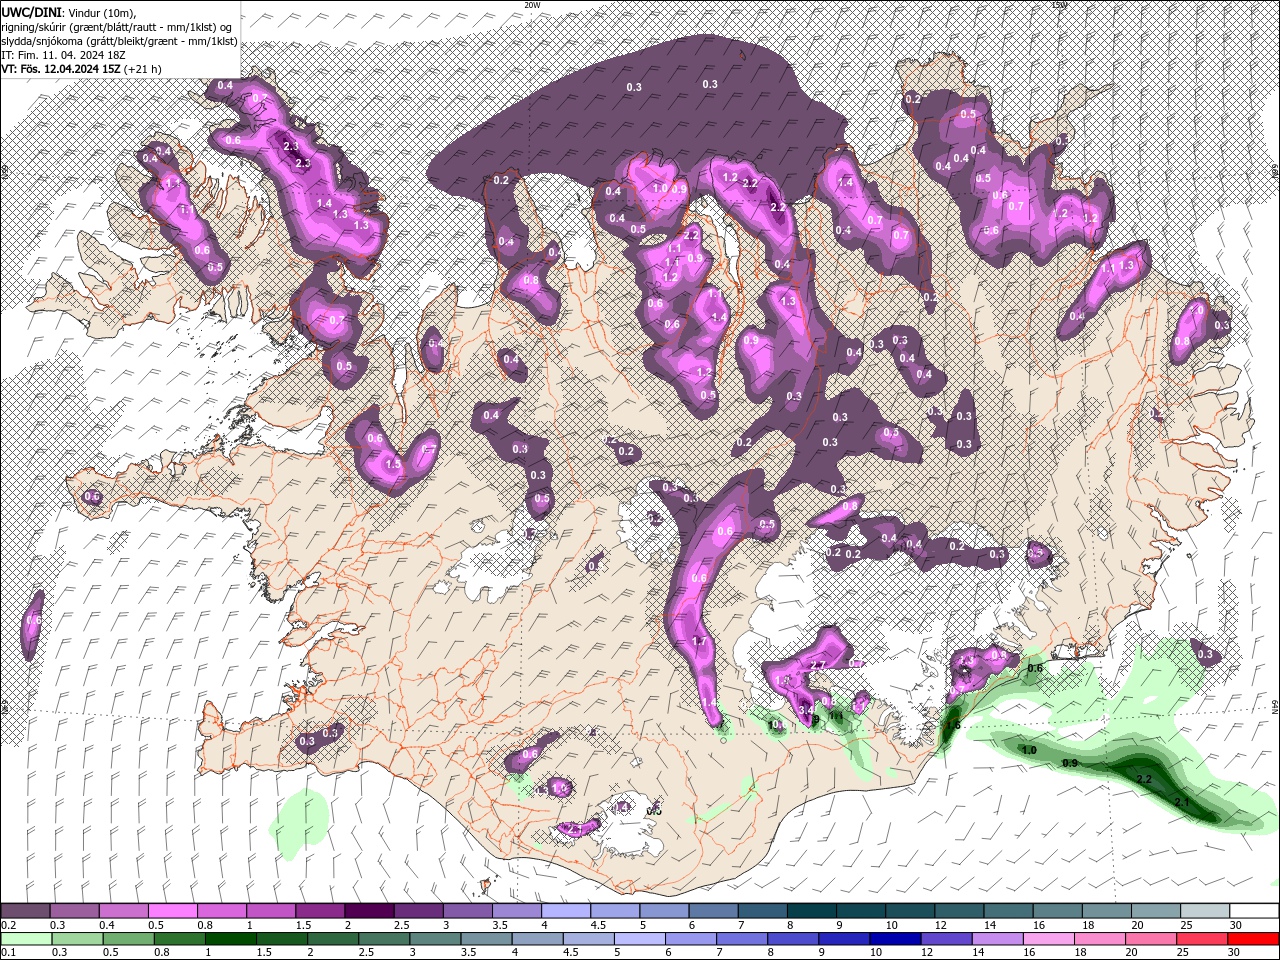Click the 1.0 value in the green rain band
Viewport: 1280px width, 960px height.
pyautogui.click(x=1029, y=750)
